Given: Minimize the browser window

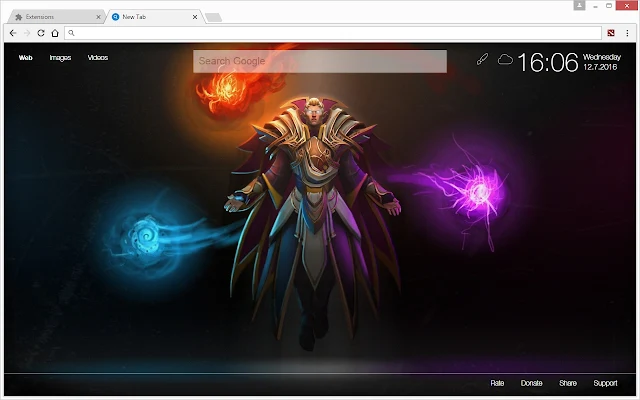Looking at the screenshot, I should click(596, 6).
